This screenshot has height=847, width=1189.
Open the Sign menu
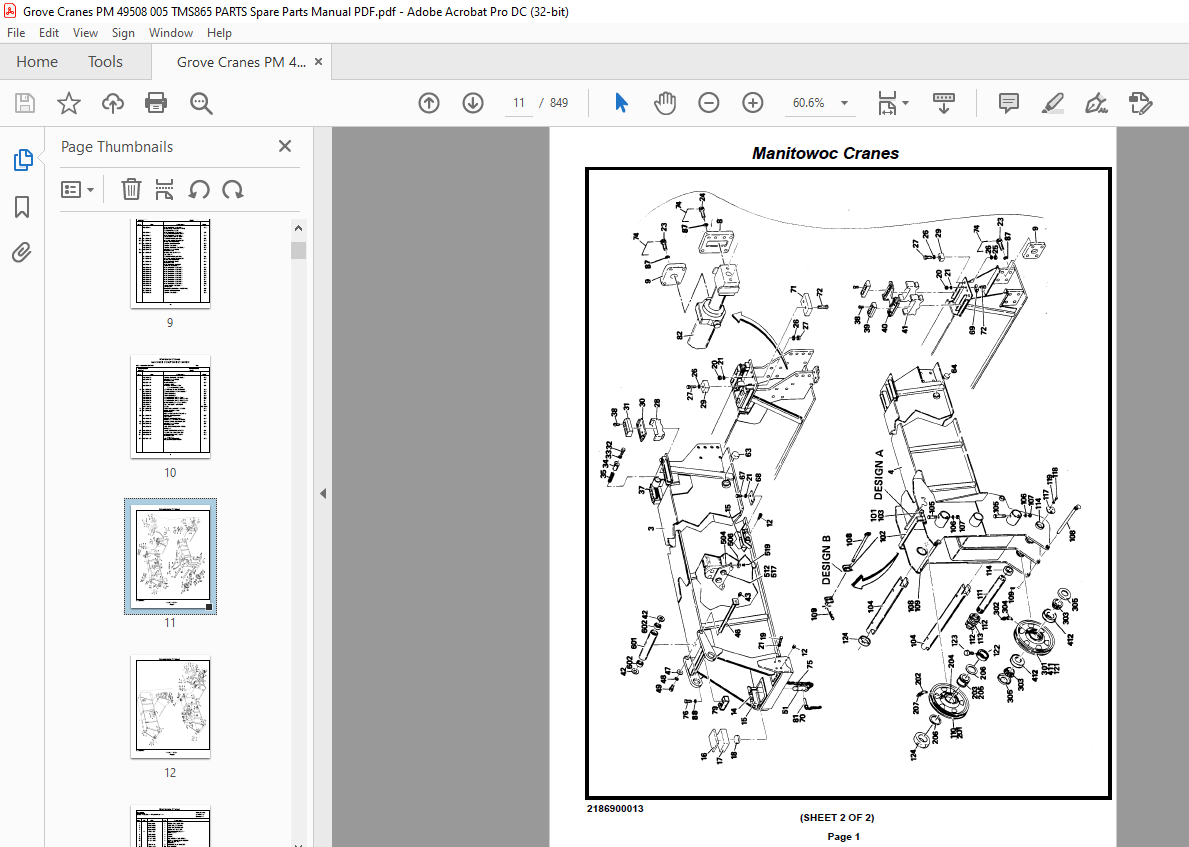pyautogui.click(x=123, y=33)
